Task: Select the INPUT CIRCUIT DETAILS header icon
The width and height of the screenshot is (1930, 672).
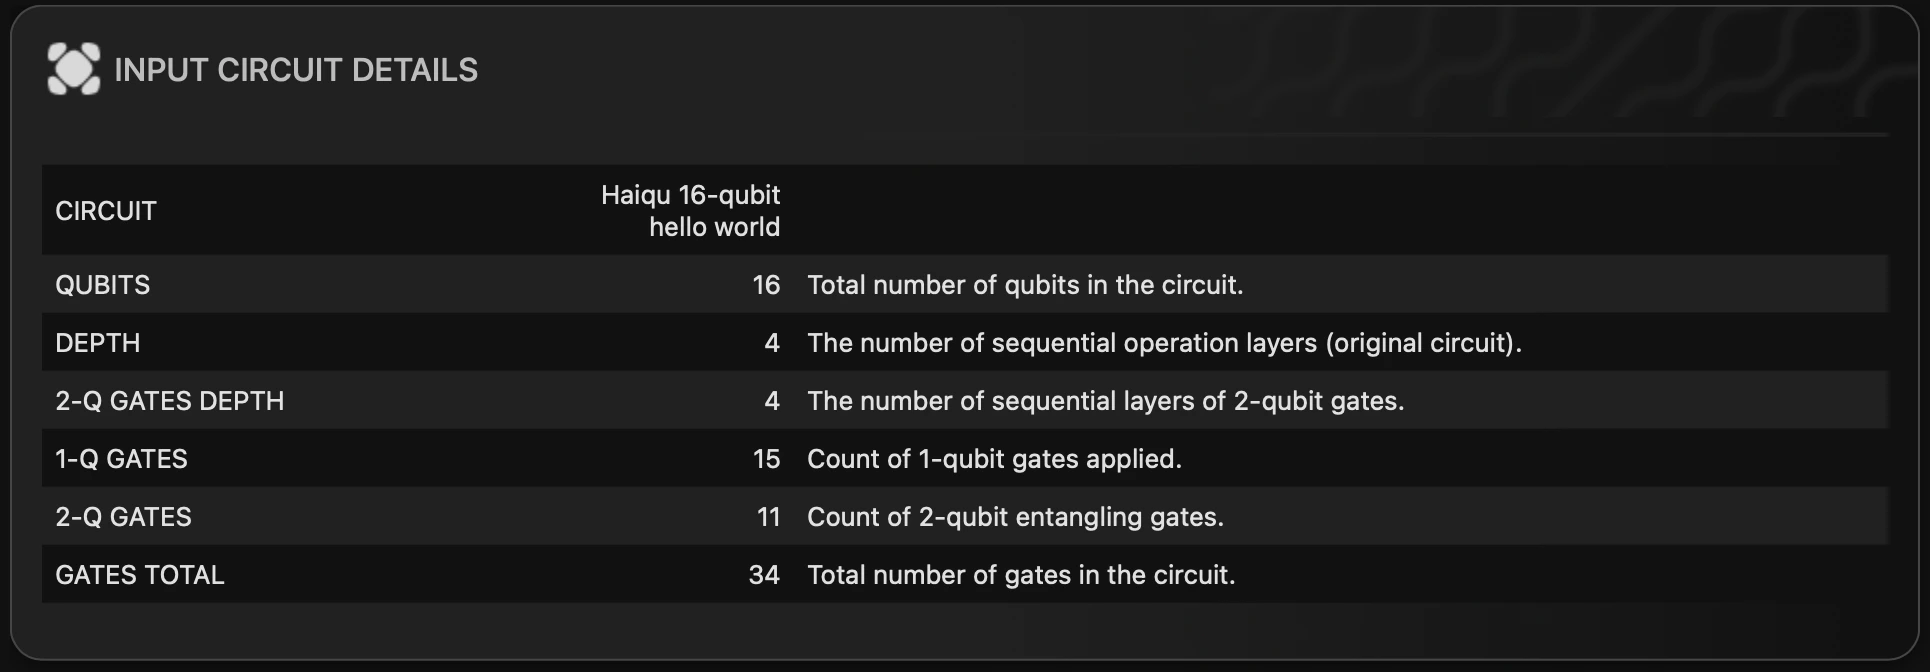Action: (x=75, y=70)
